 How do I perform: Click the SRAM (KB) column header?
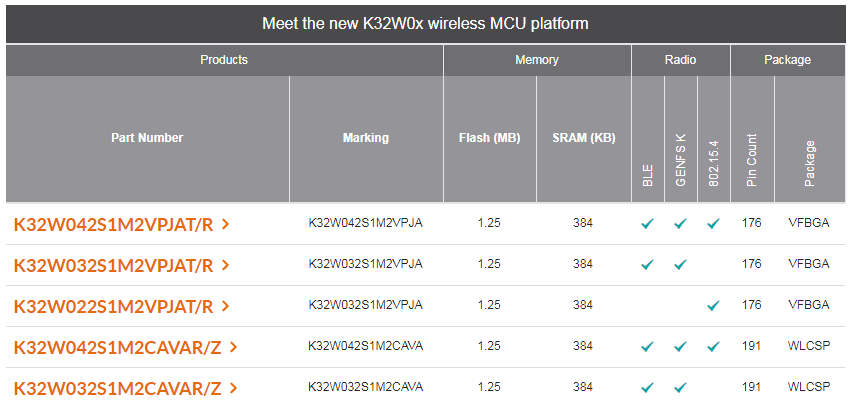click(x=583, y=138)
